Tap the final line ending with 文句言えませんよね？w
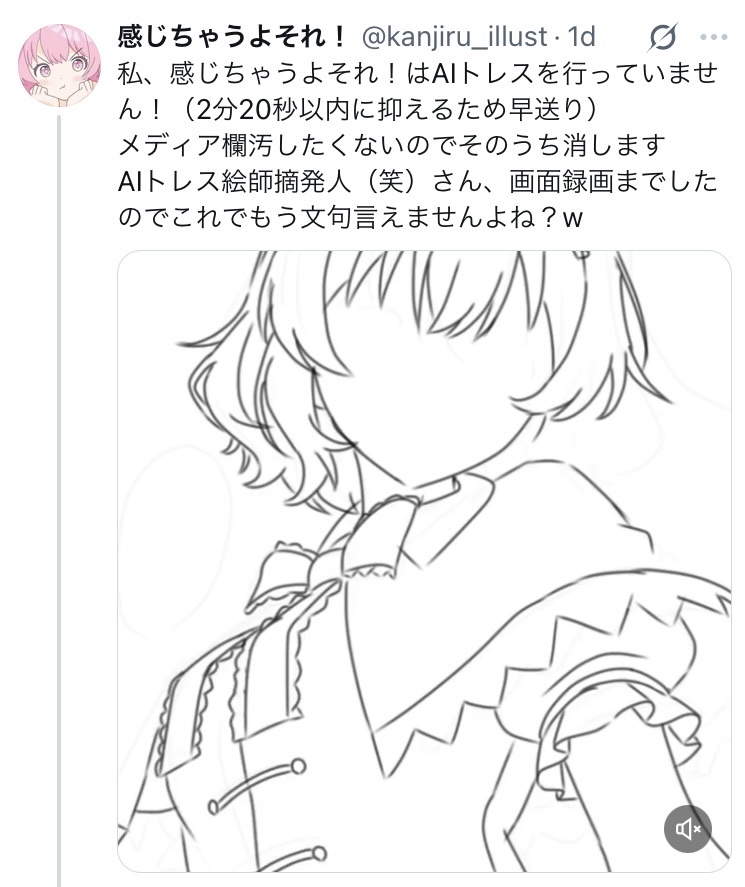Viewport: 745px width, 887px height. [350, 218]
